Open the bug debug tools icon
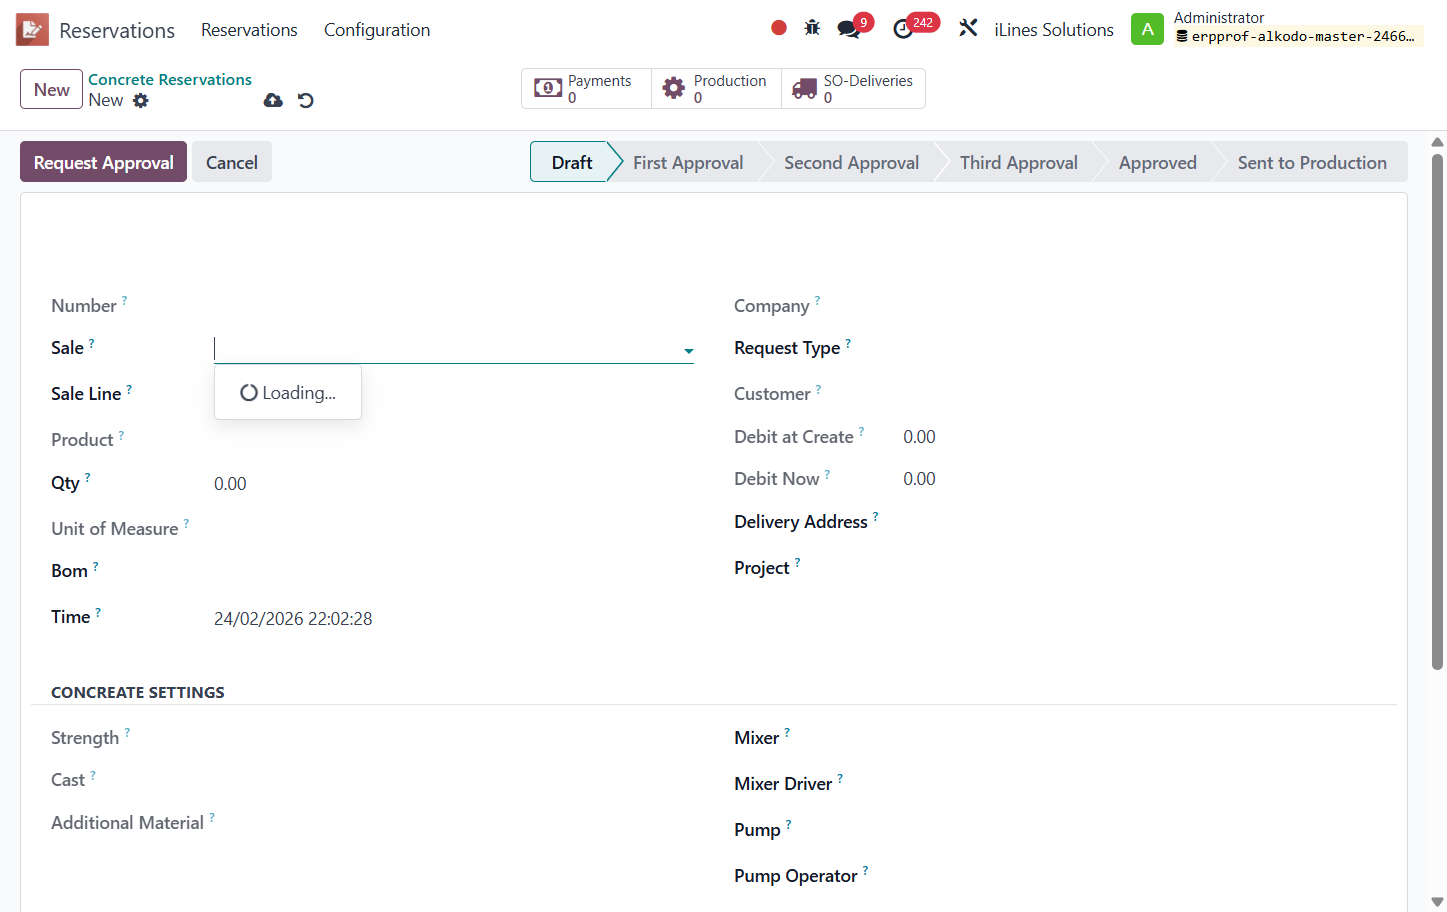The image size is (1447, 912). 812,28
